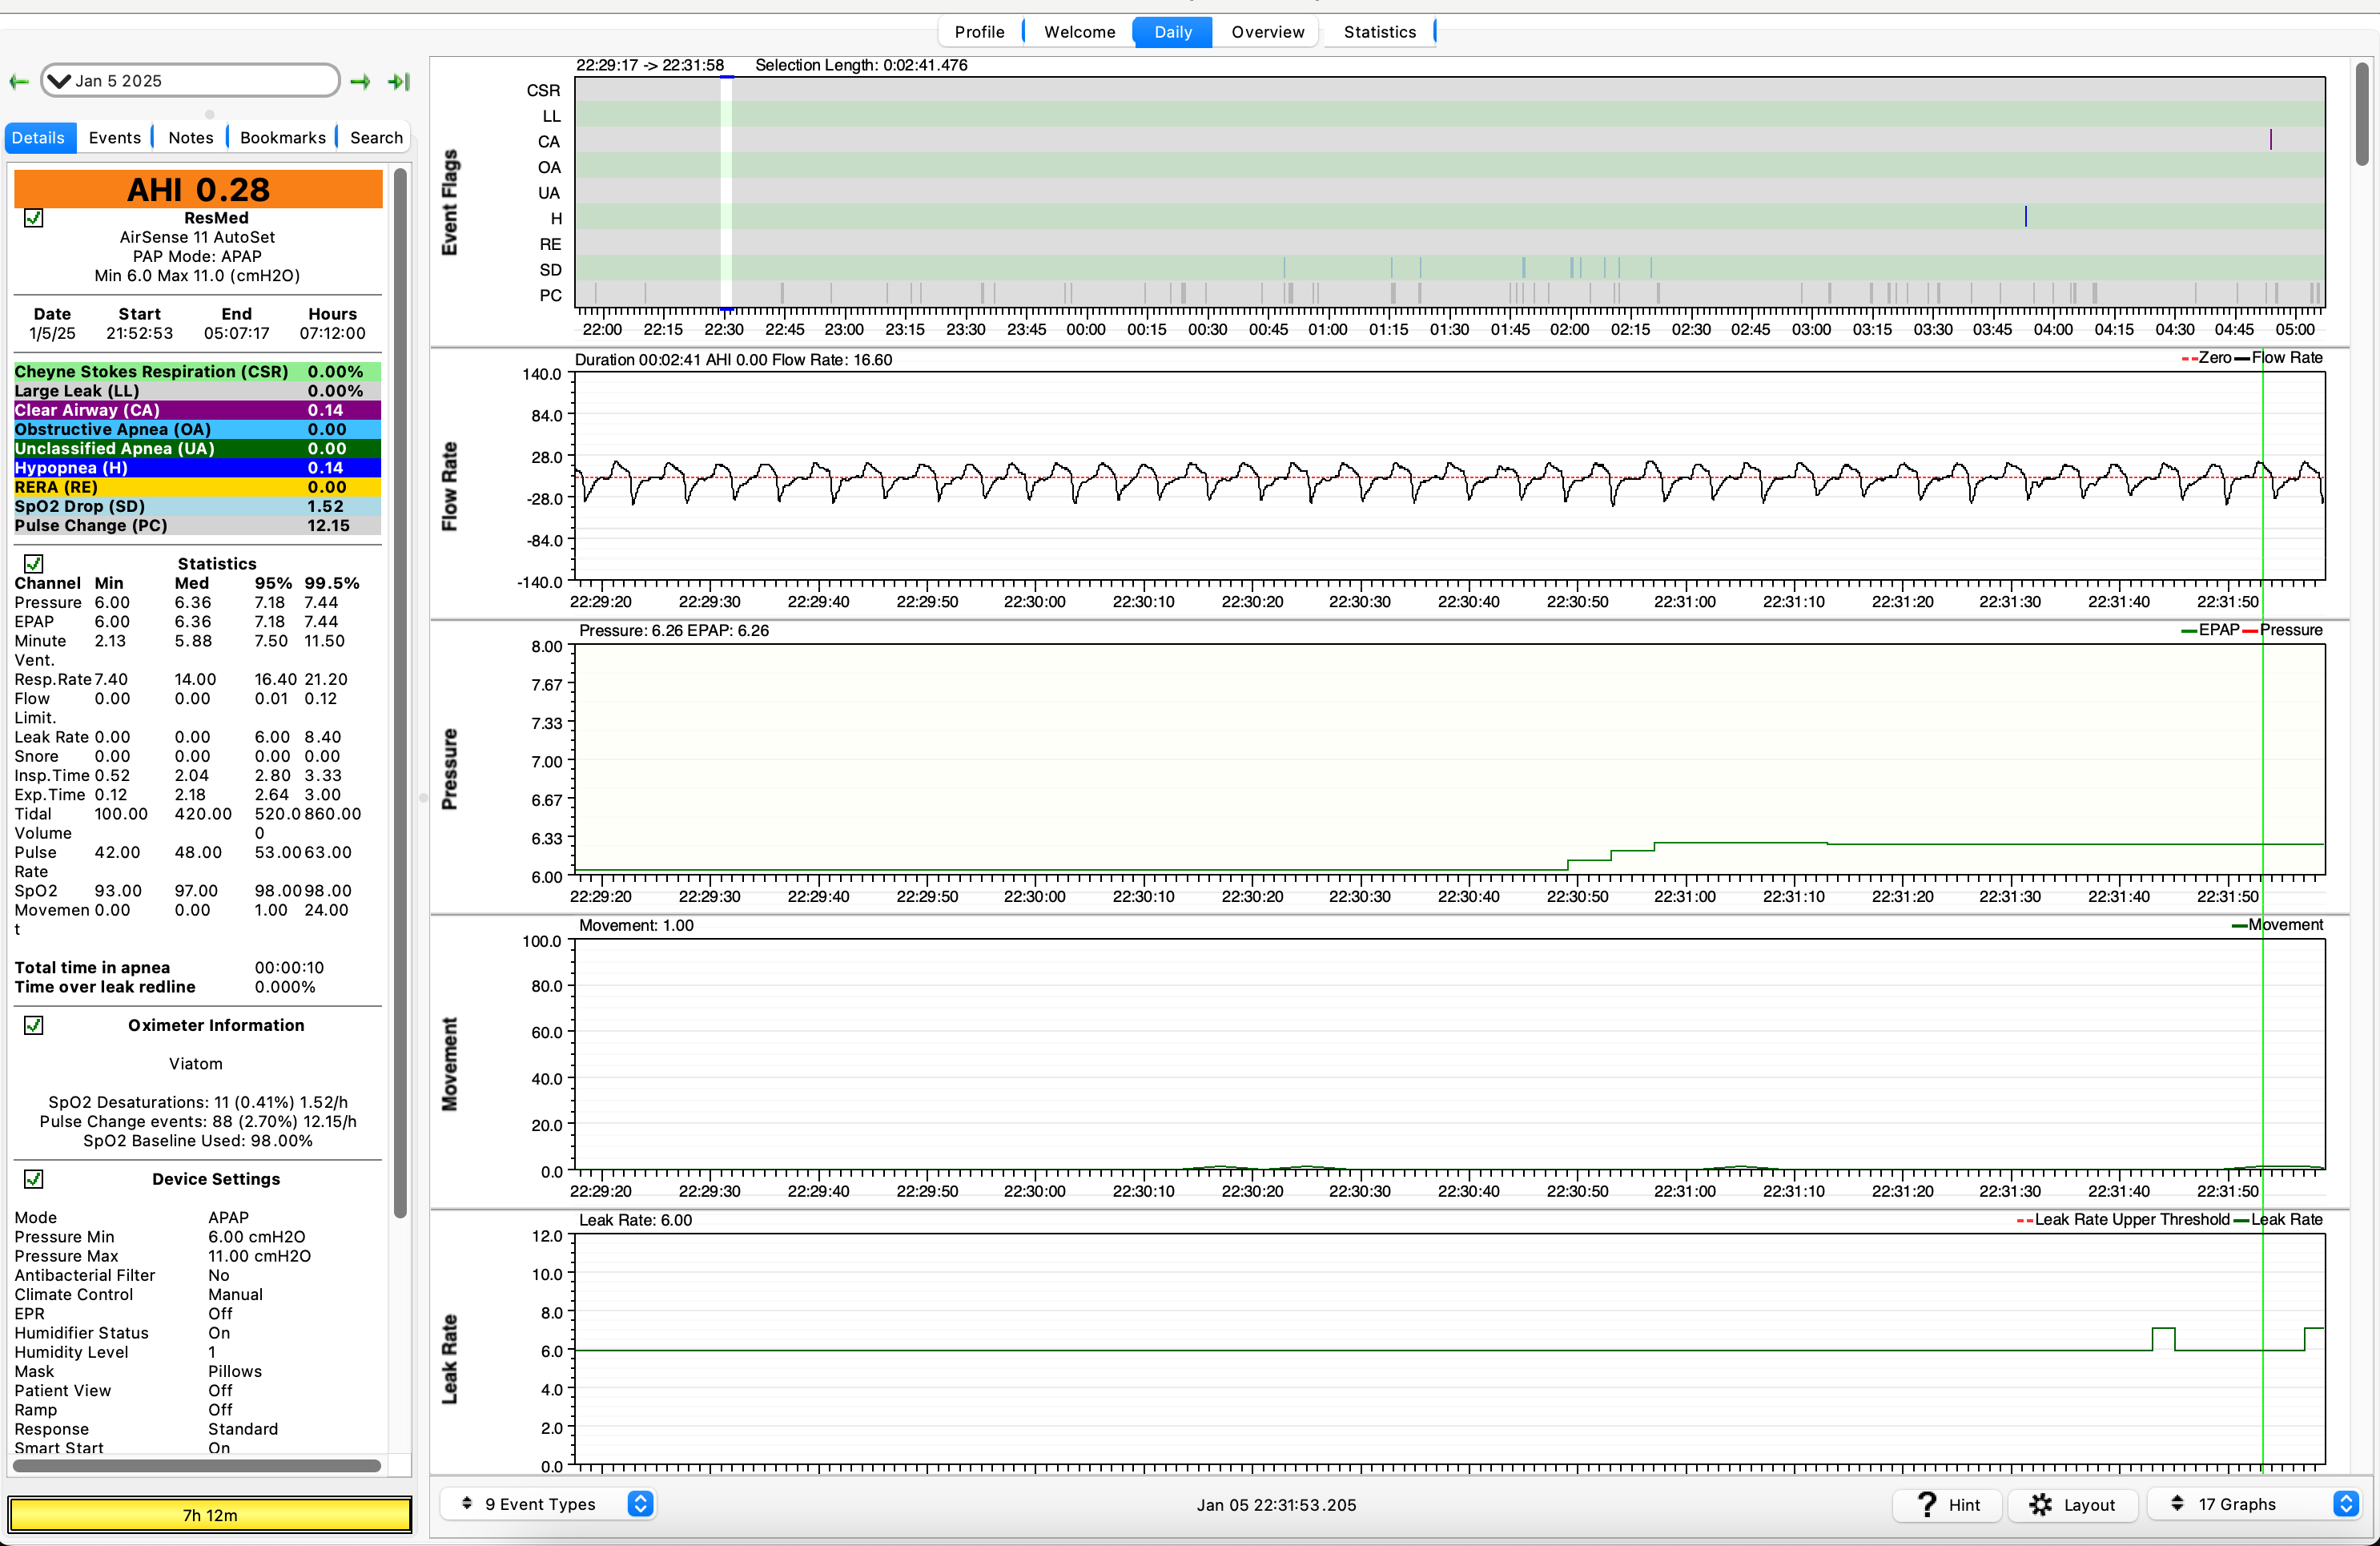Click the 7h 12m session bar
This screenshot has width=2380, height=1546.
(210, 1515)
